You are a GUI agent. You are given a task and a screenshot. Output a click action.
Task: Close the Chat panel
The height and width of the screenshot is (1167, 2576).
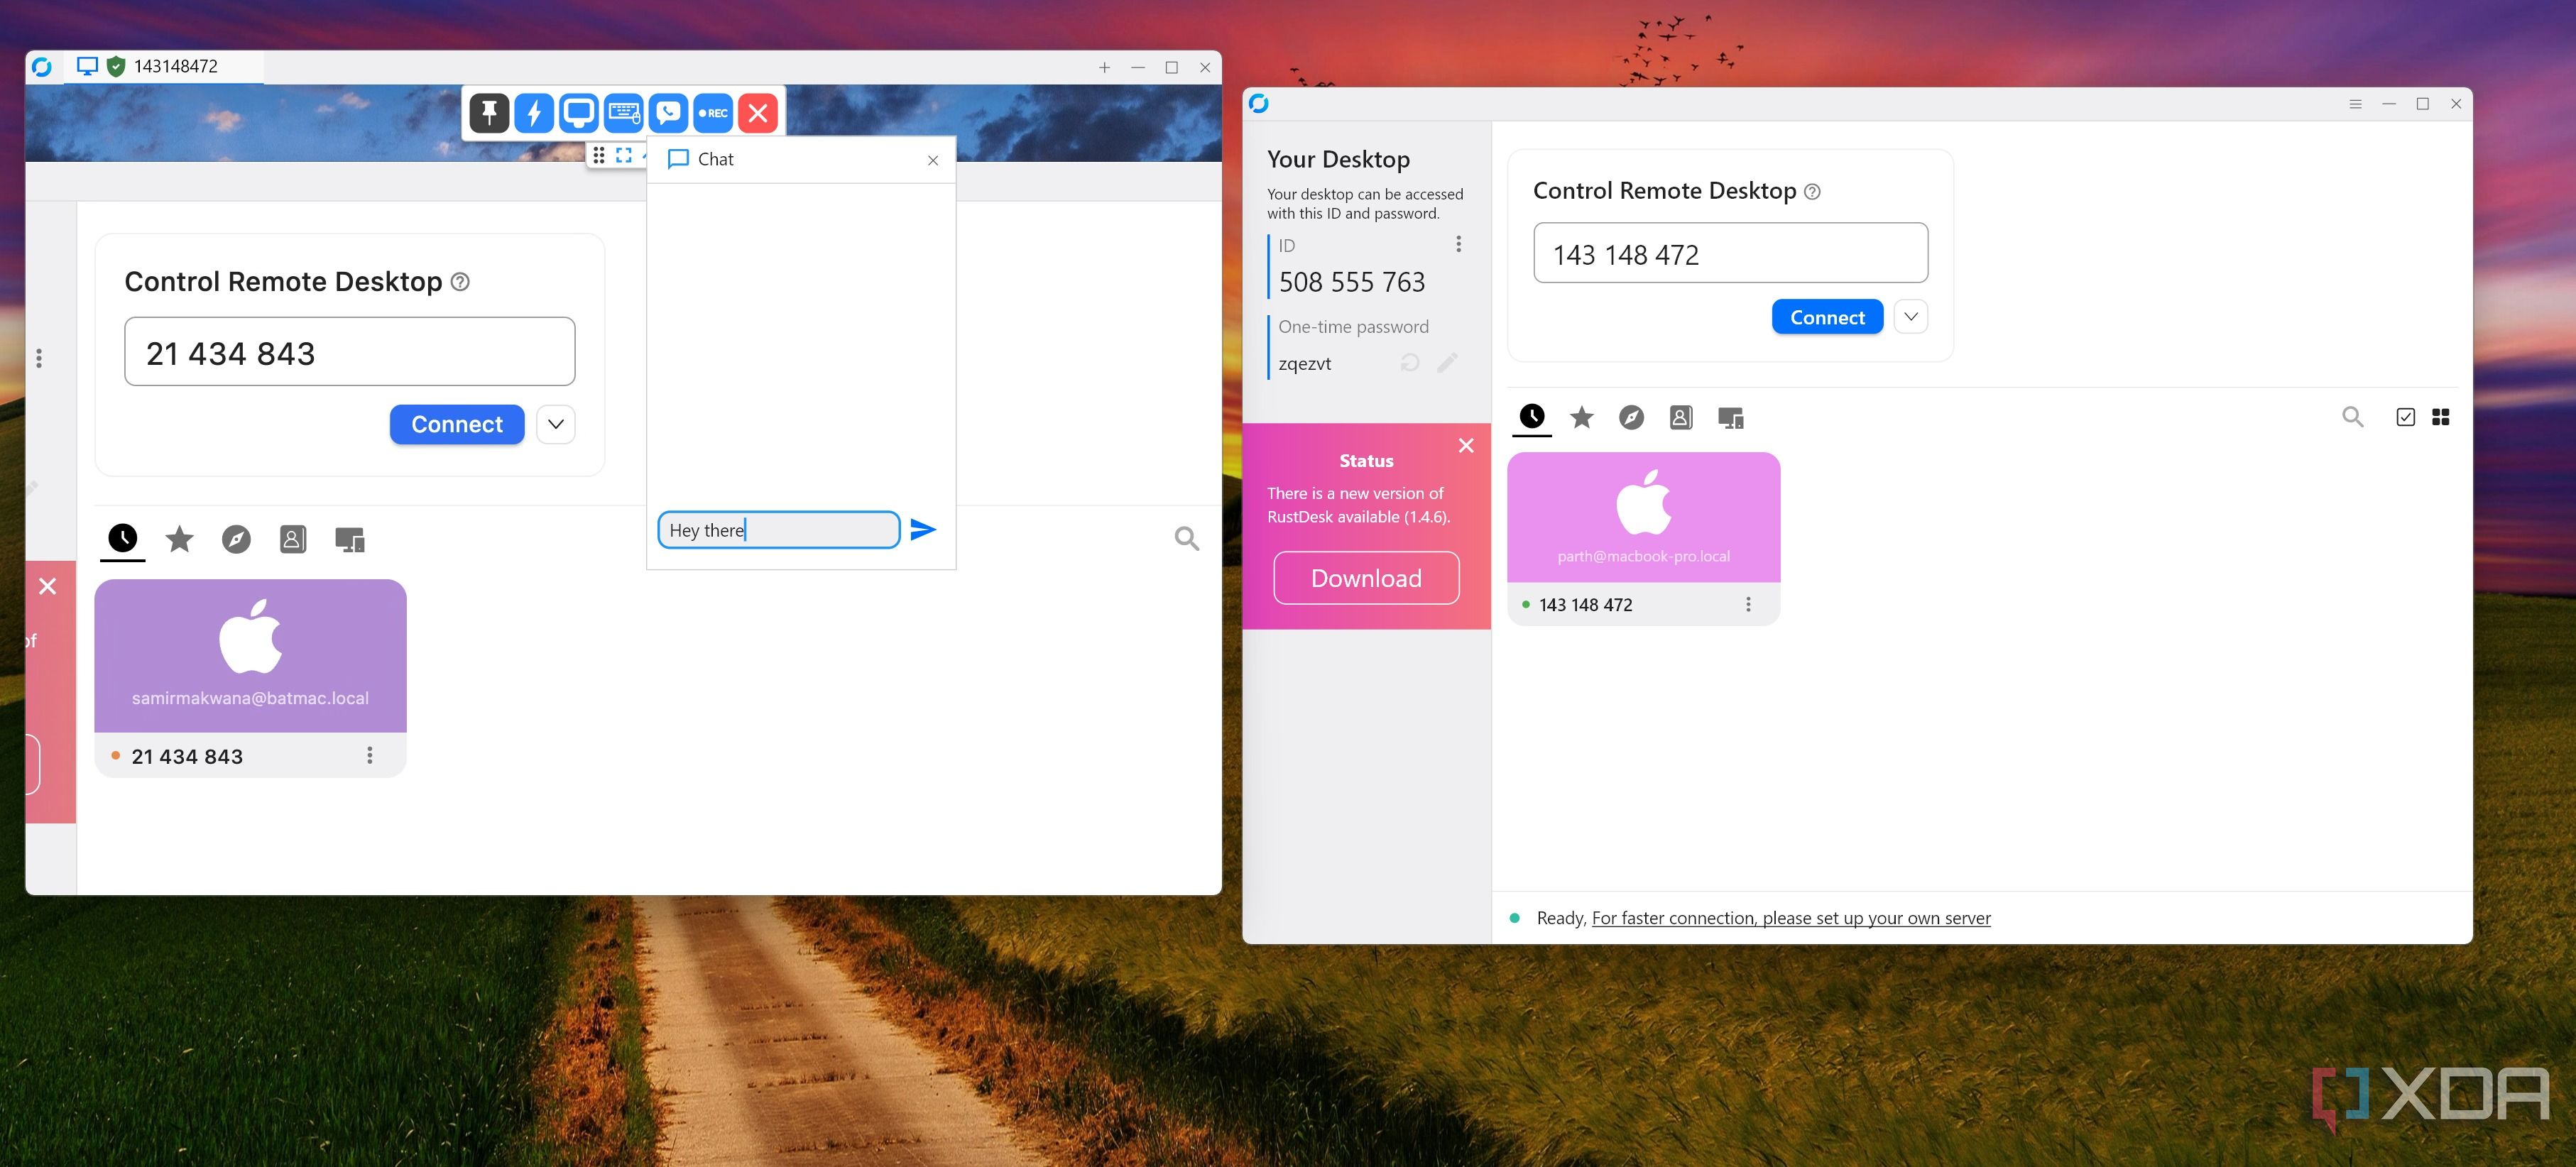coord(933,160)
